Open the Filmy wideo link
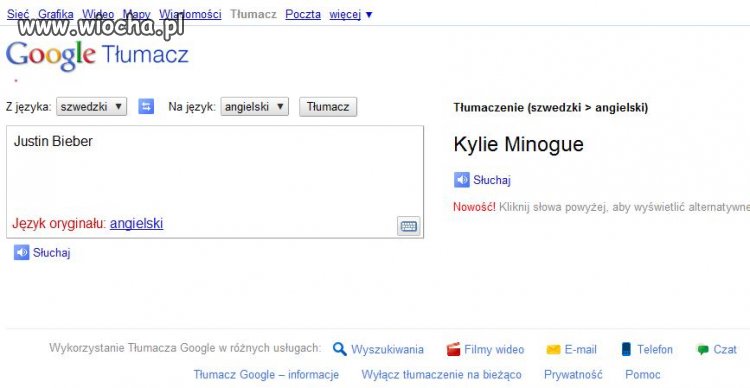This screenshot has height=388, width=750. 494,350
